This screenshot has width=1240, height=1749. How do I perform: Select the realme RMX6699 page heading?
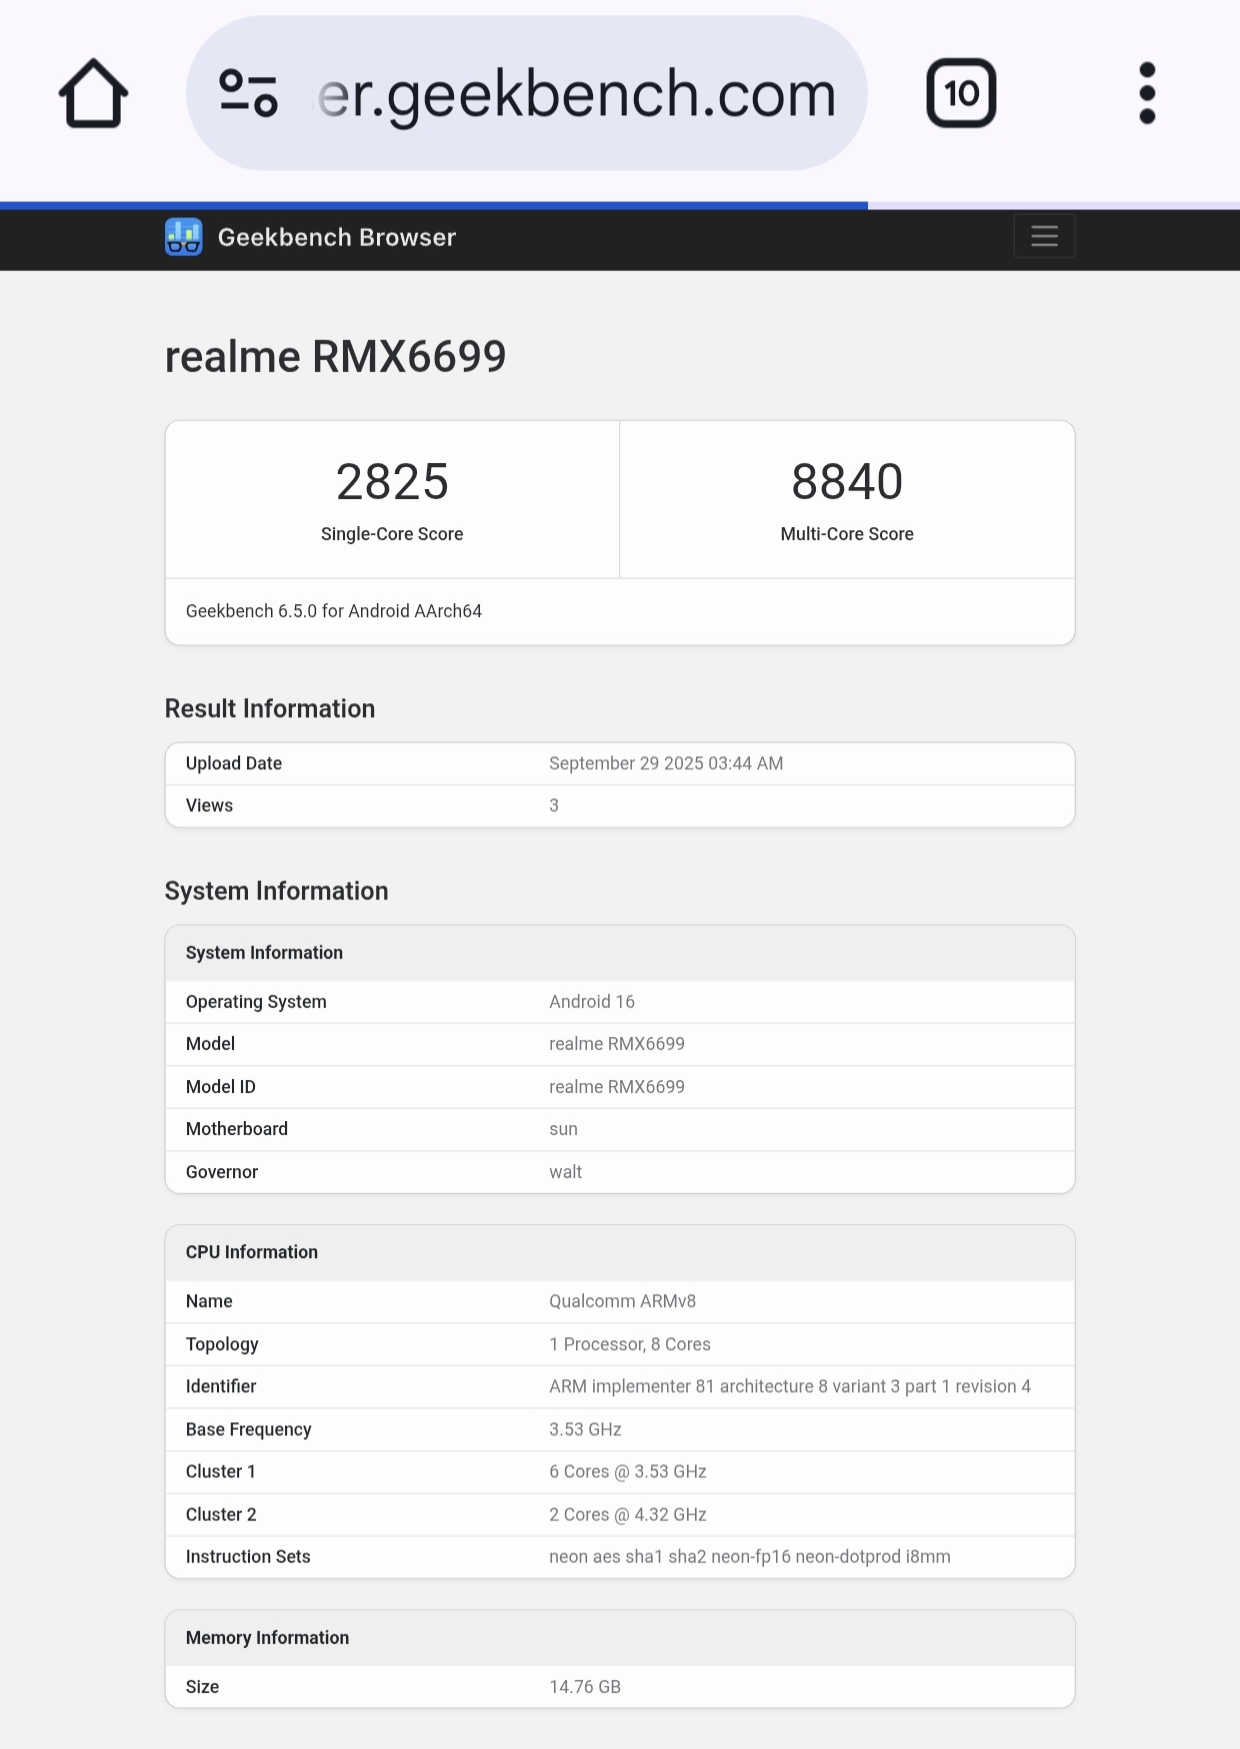pyautogui.click(x=335, y=357)
